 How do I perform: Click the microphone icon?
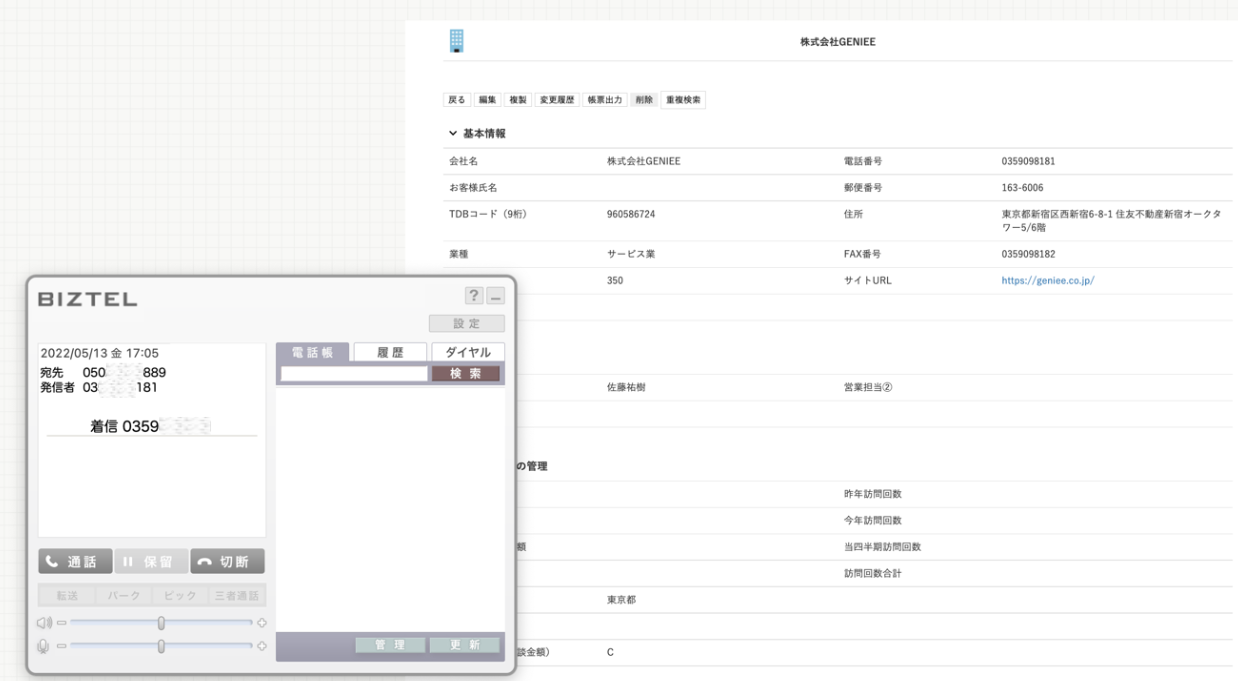tap(43, 646)
